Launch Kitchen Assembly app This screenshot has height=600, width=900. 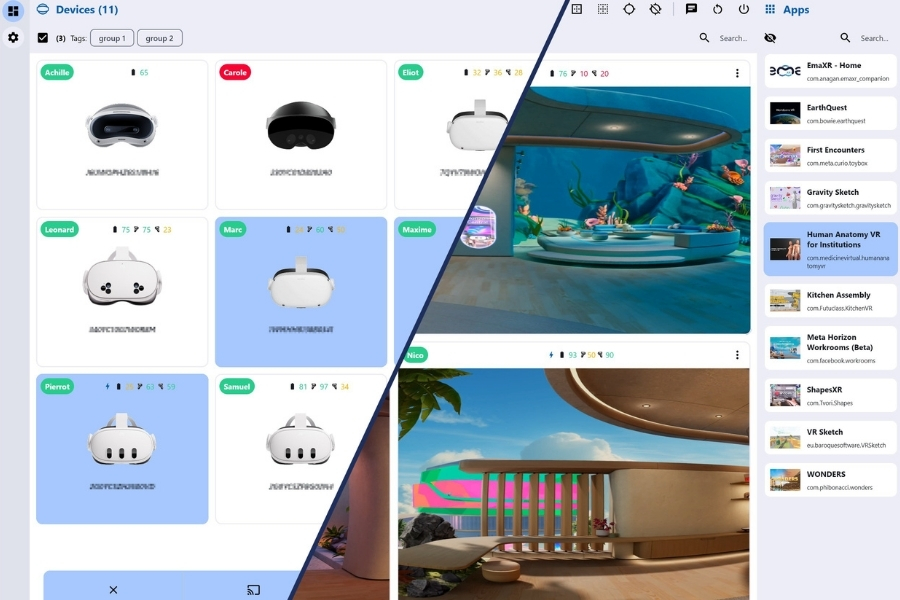(830, 301)
